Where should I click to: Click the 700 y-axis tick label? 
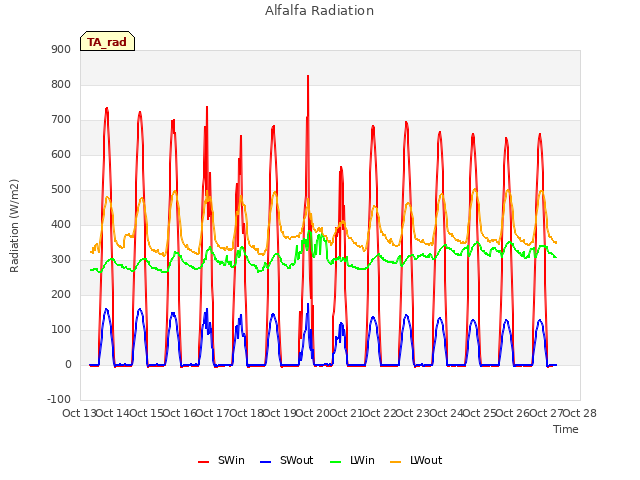[61, 120]
